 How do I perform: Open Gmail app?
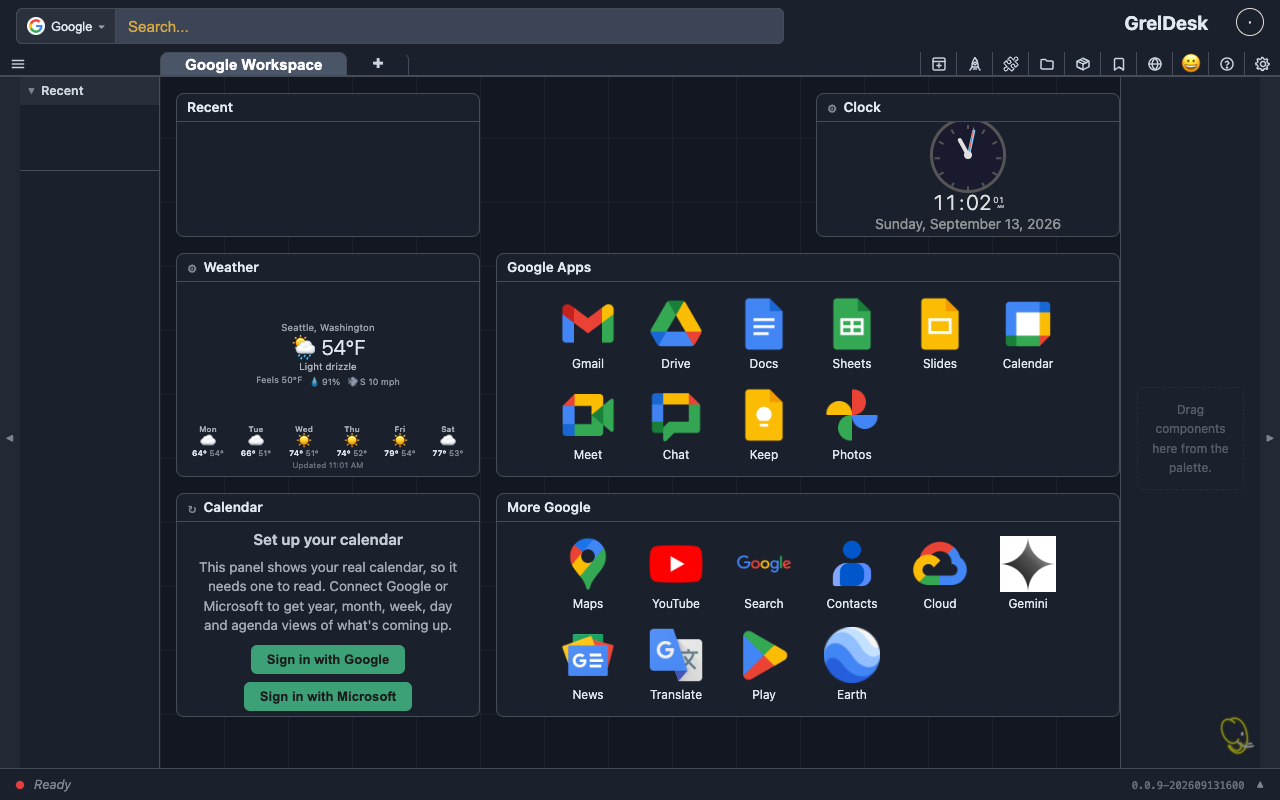(588, 335)
